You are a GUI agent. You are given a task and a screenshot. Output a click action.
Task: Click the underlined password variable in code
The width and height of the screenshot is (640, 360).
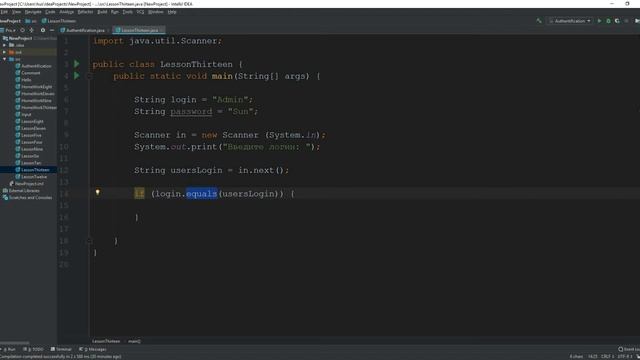(x=191, y=111)
